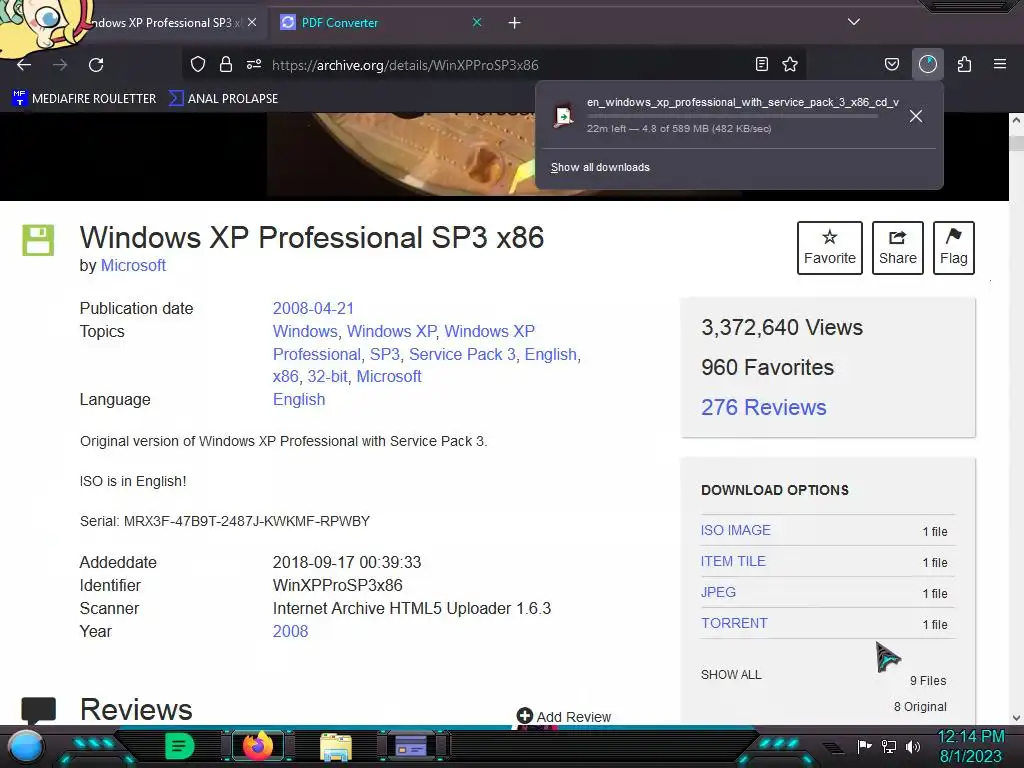Screen dimensions: 1024x768
Task: Save page to Pocket icon
Action: point(891,64)
